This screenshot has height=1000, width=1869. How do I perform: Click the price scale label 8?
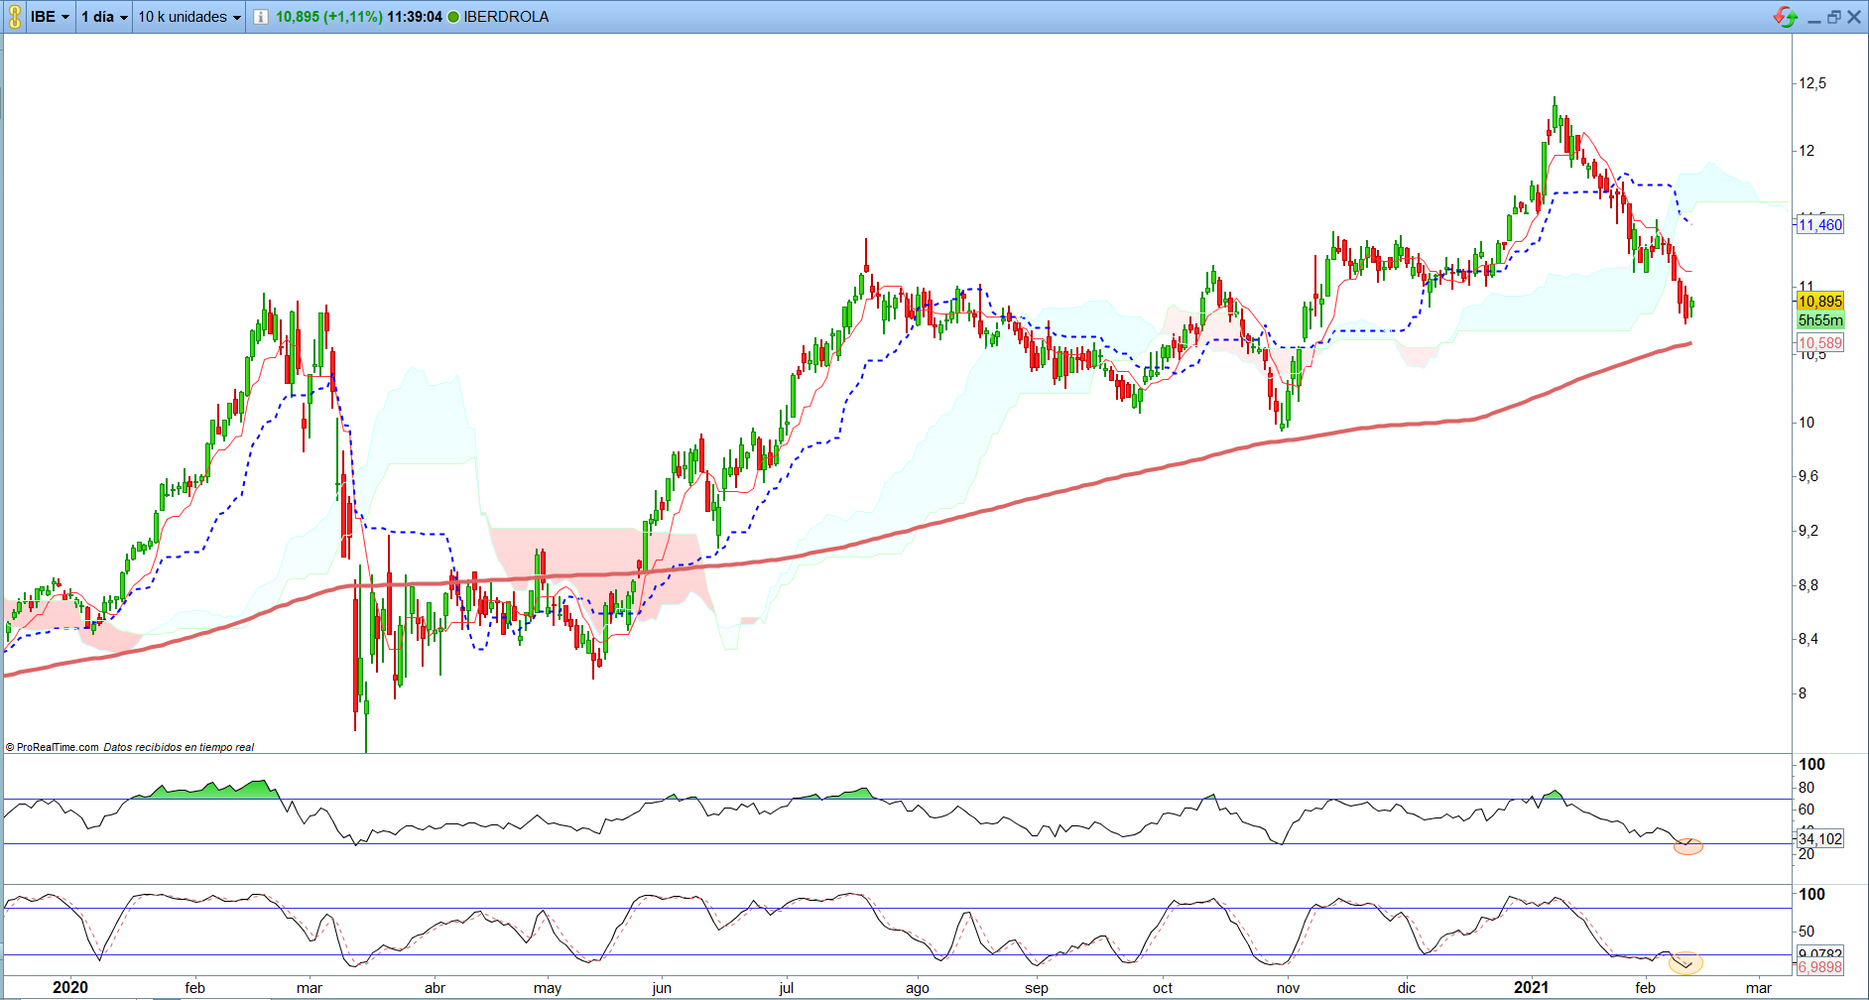click(x=1803, y=693)
